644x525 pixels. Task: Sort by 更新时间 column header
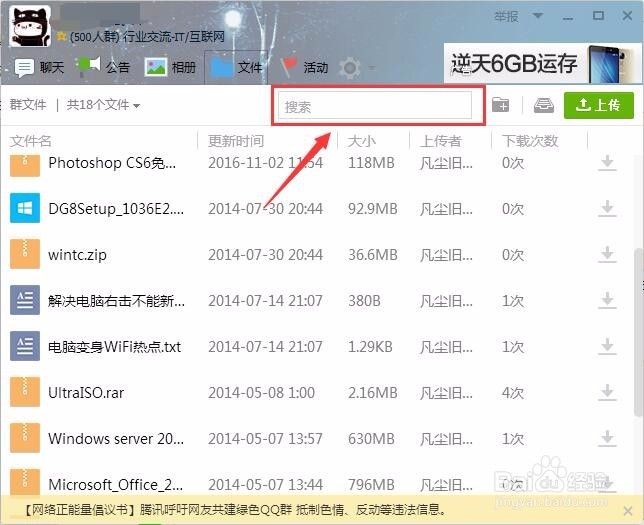point(236,141)
